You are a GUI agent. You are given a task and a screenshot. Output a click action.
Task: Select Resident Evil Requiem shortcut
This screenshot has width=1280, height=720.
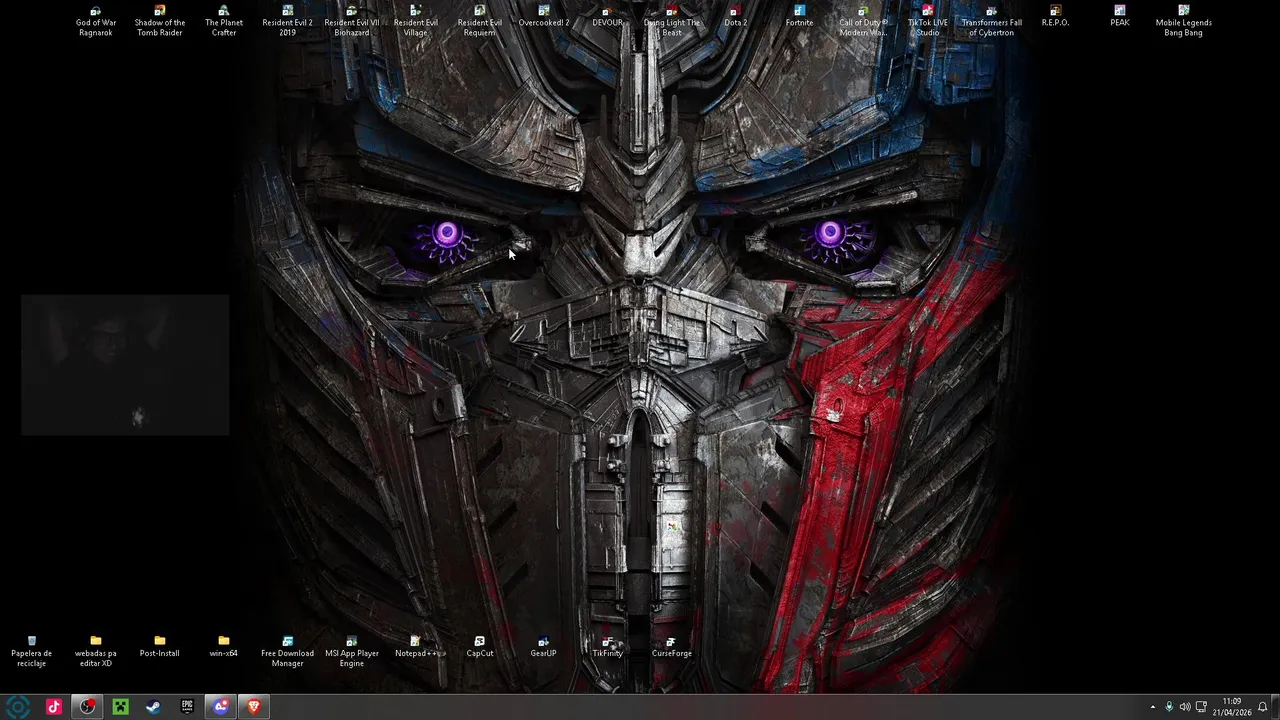pyautogui.click(x=480, y=22)
